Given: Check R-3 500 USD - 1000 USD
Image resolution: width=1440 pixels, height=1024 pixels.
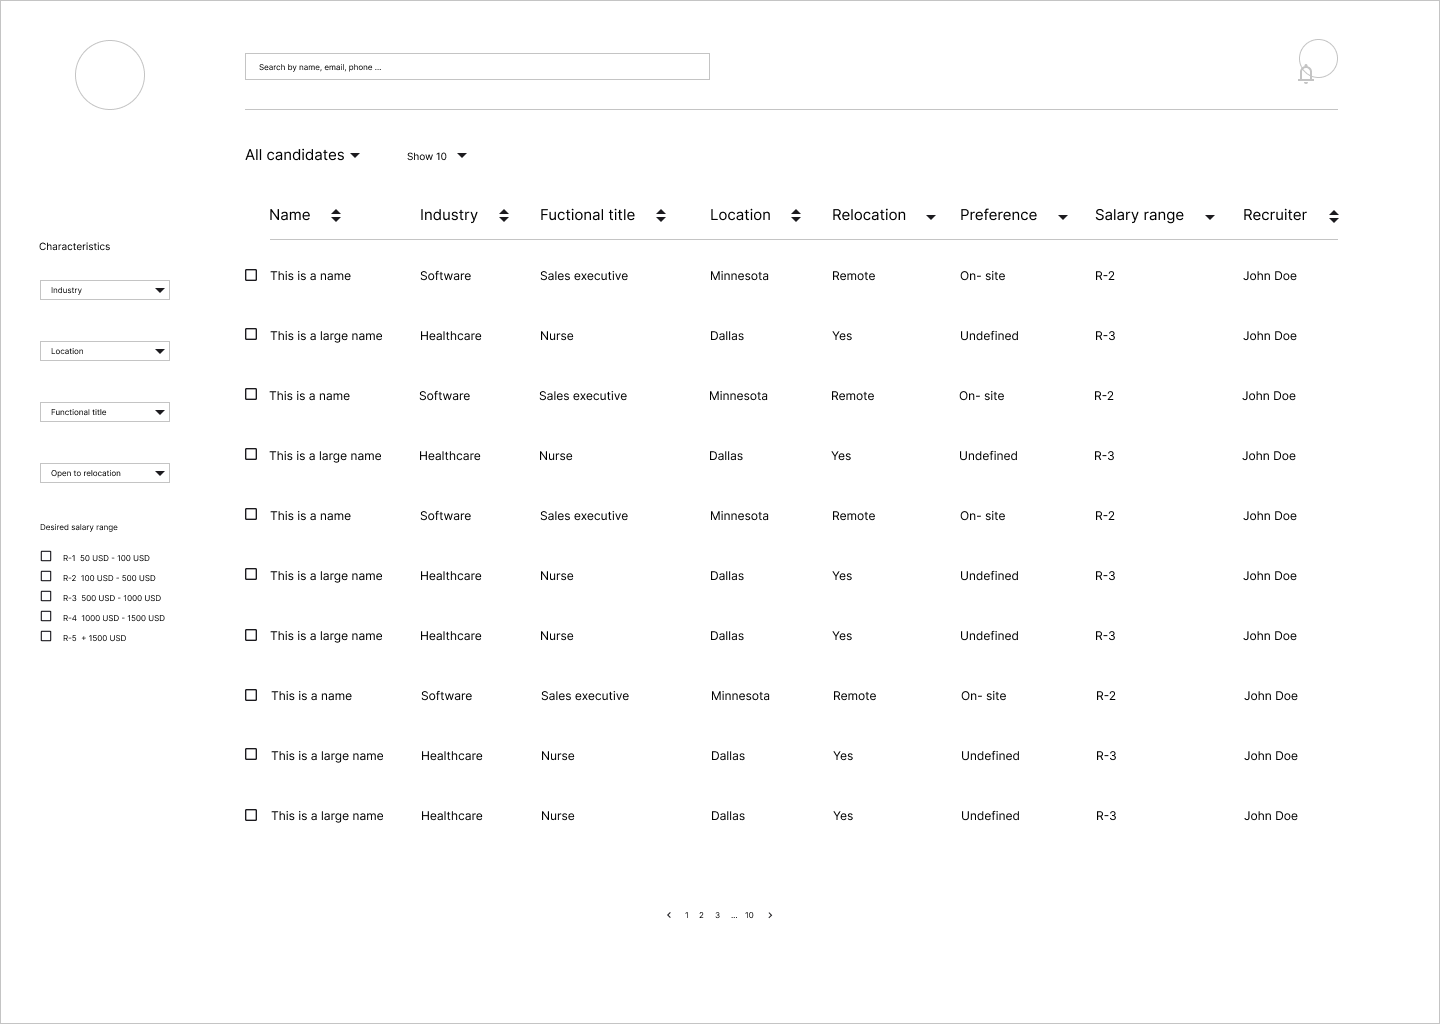Looking at the screenshot, I should tap(46, 596).
